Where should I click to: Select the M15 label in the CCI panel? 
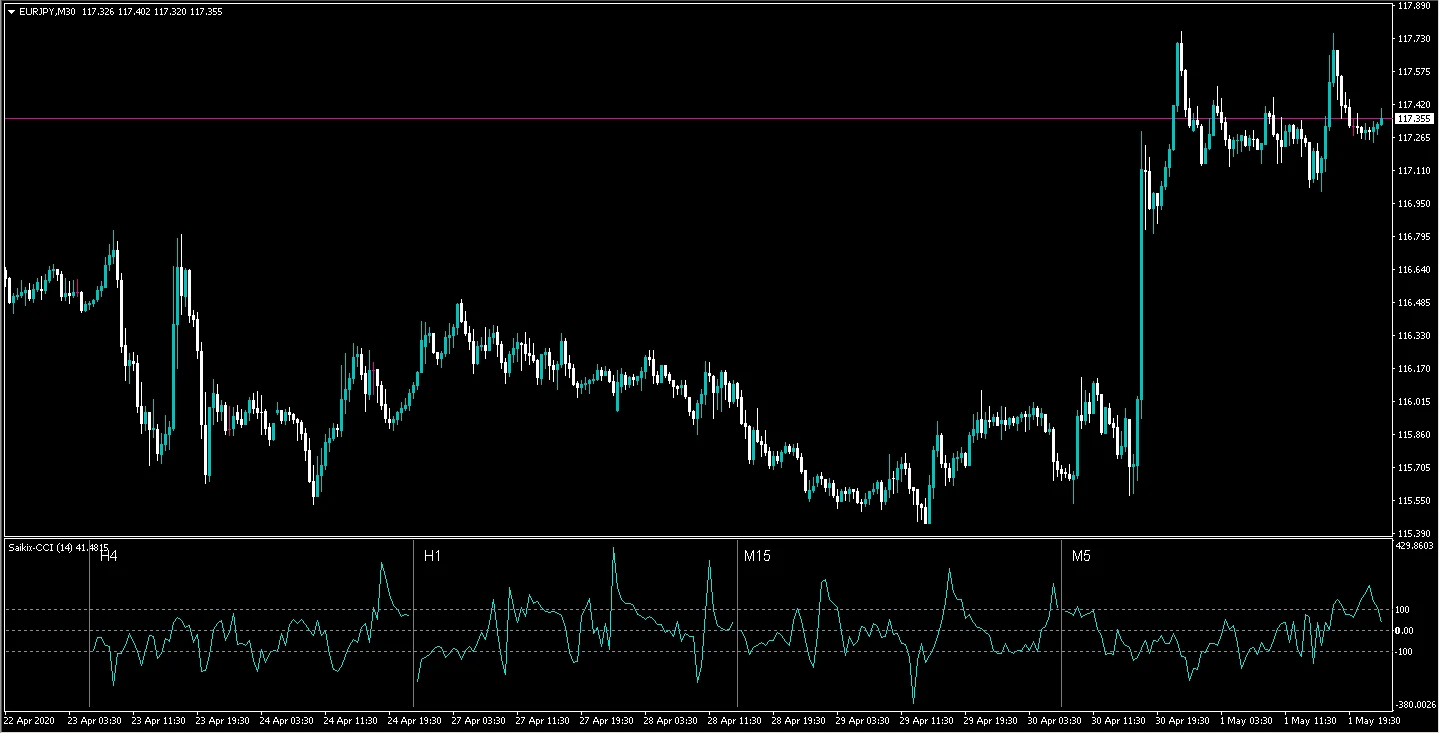(757, 556)
